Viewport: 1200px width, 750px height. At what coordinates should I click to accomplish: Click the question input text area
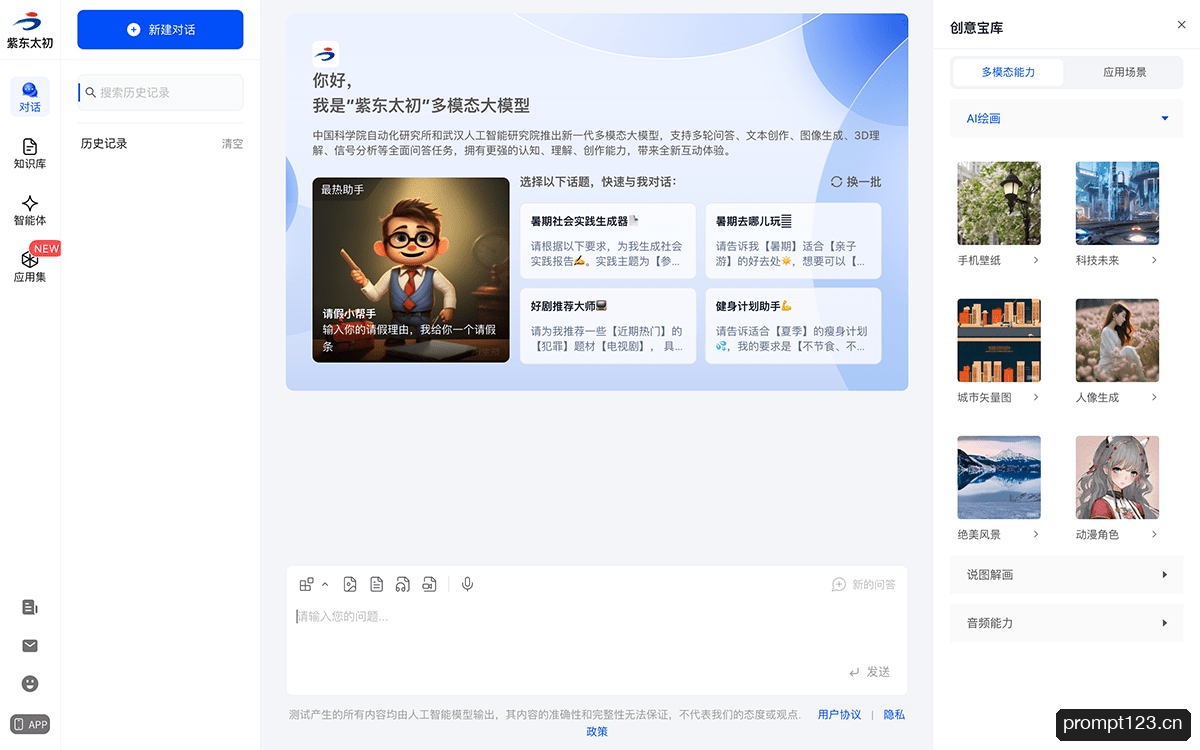(x=597, y=630)
